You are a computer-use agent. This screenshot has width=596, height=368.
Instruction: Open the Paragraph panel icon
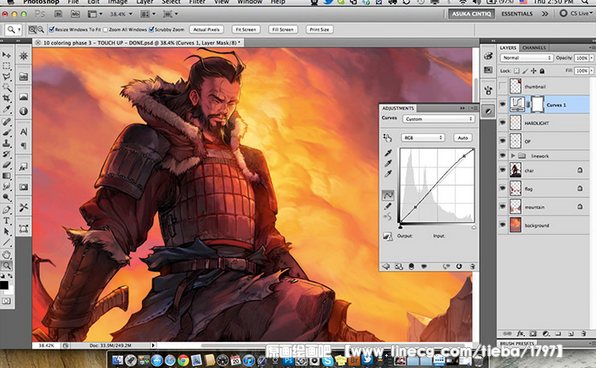tap(24, 146)
